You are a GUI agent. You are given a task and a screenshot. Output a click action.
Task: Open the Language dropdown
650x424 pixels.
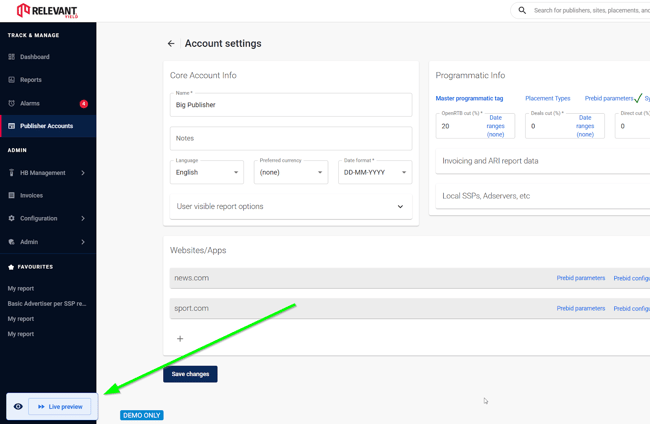(x=207, y=172)
